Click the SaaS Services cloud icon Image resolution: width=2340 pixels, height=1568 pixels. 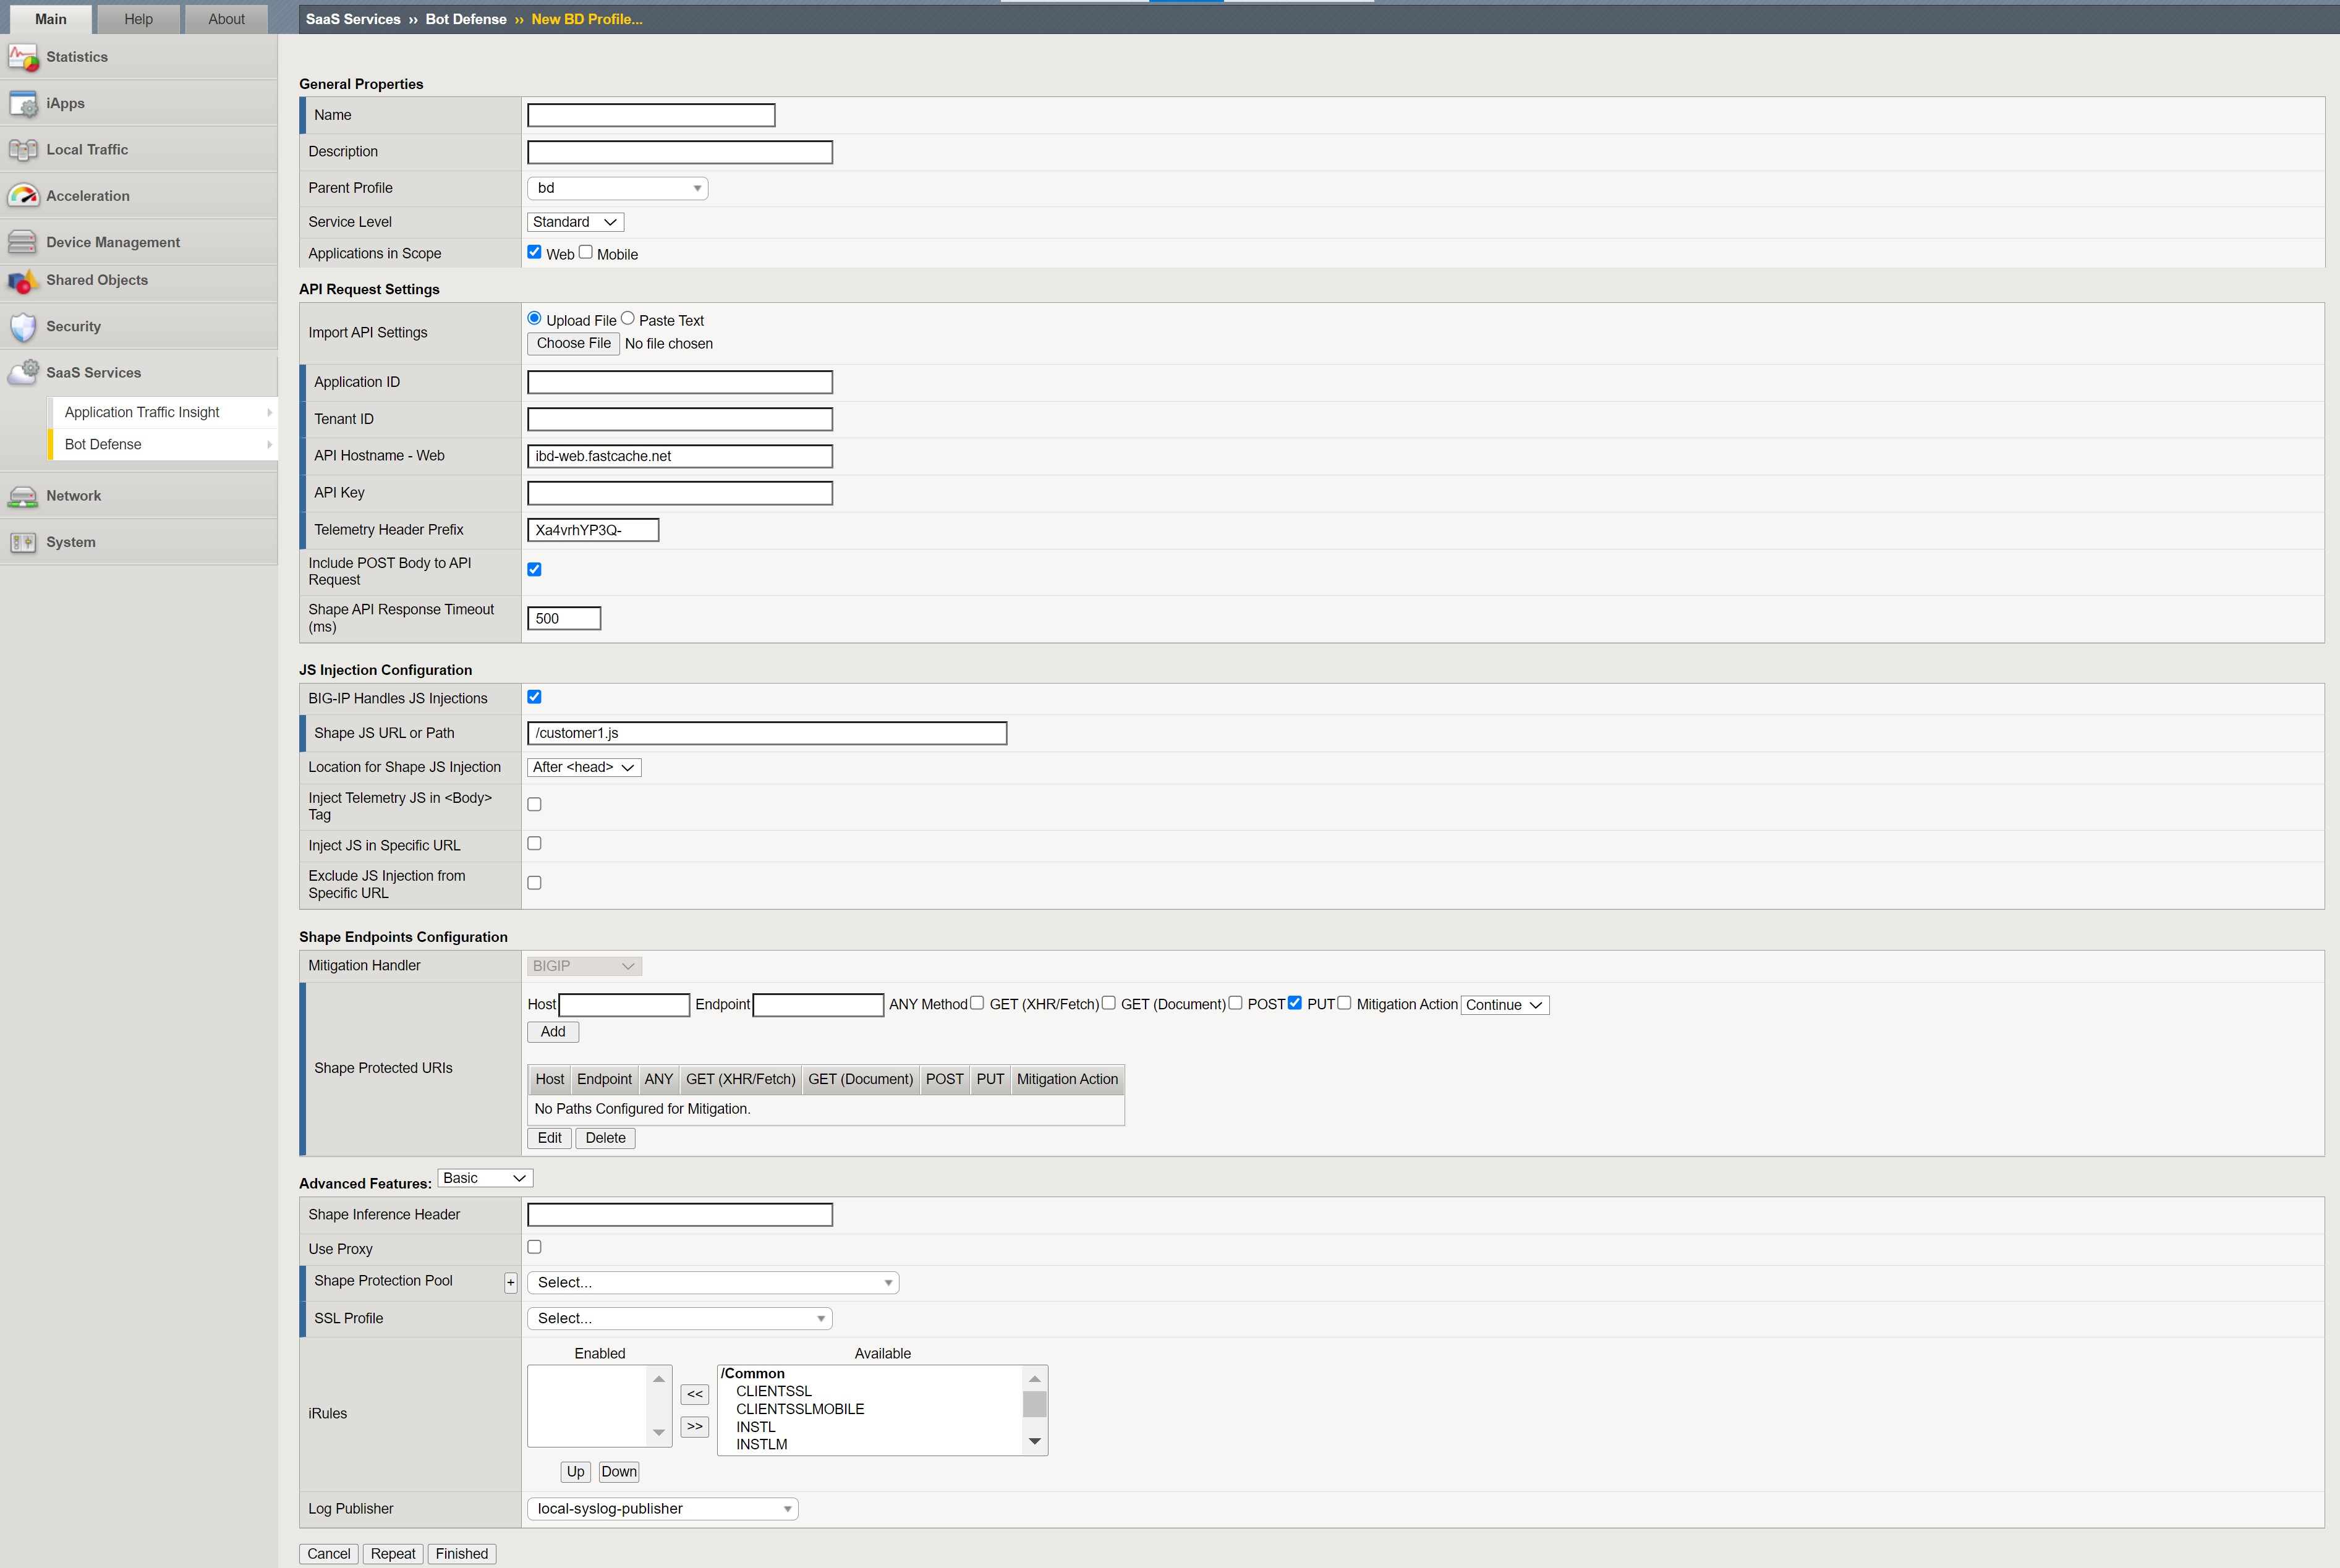tap(23, 373)
